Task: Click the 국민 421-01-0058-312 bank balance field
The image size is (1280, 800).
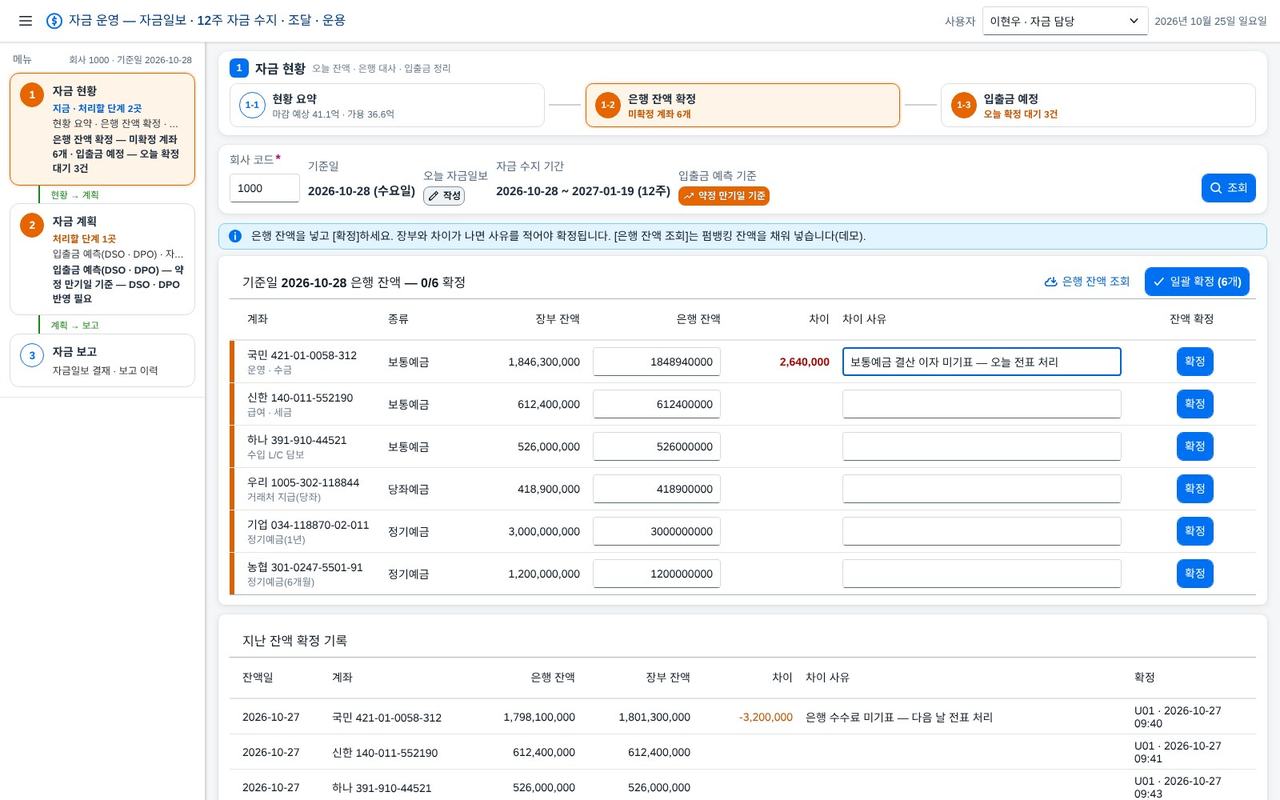Action: tap(657, 362)
